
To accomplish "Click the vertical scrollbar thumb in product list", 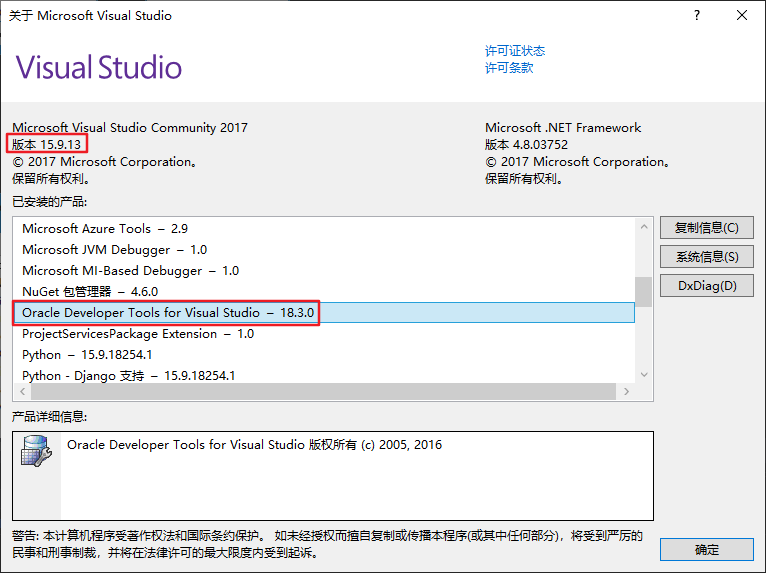I will (643, 292).
